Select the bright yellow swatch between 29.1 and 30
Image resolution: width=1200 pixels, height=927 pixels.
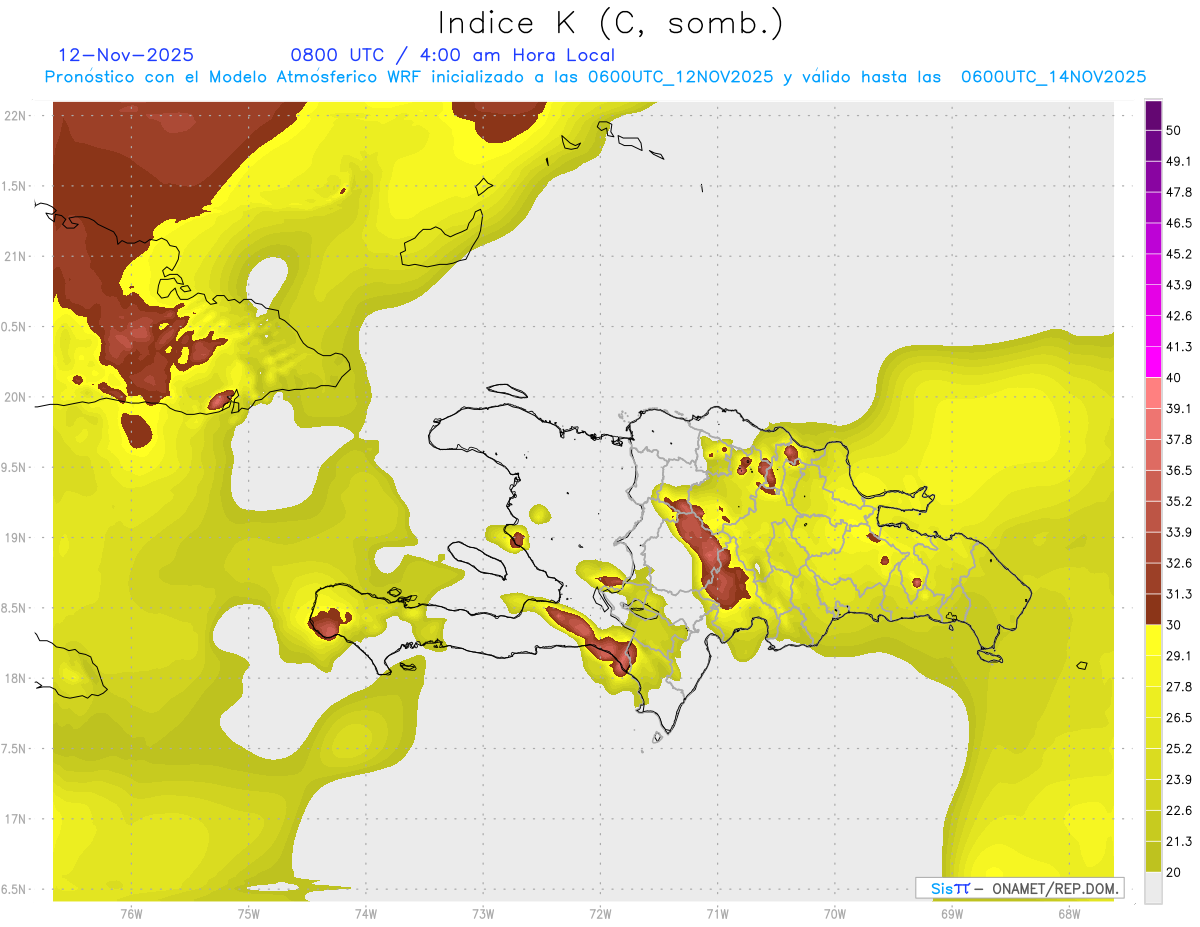click(1153, 640)
